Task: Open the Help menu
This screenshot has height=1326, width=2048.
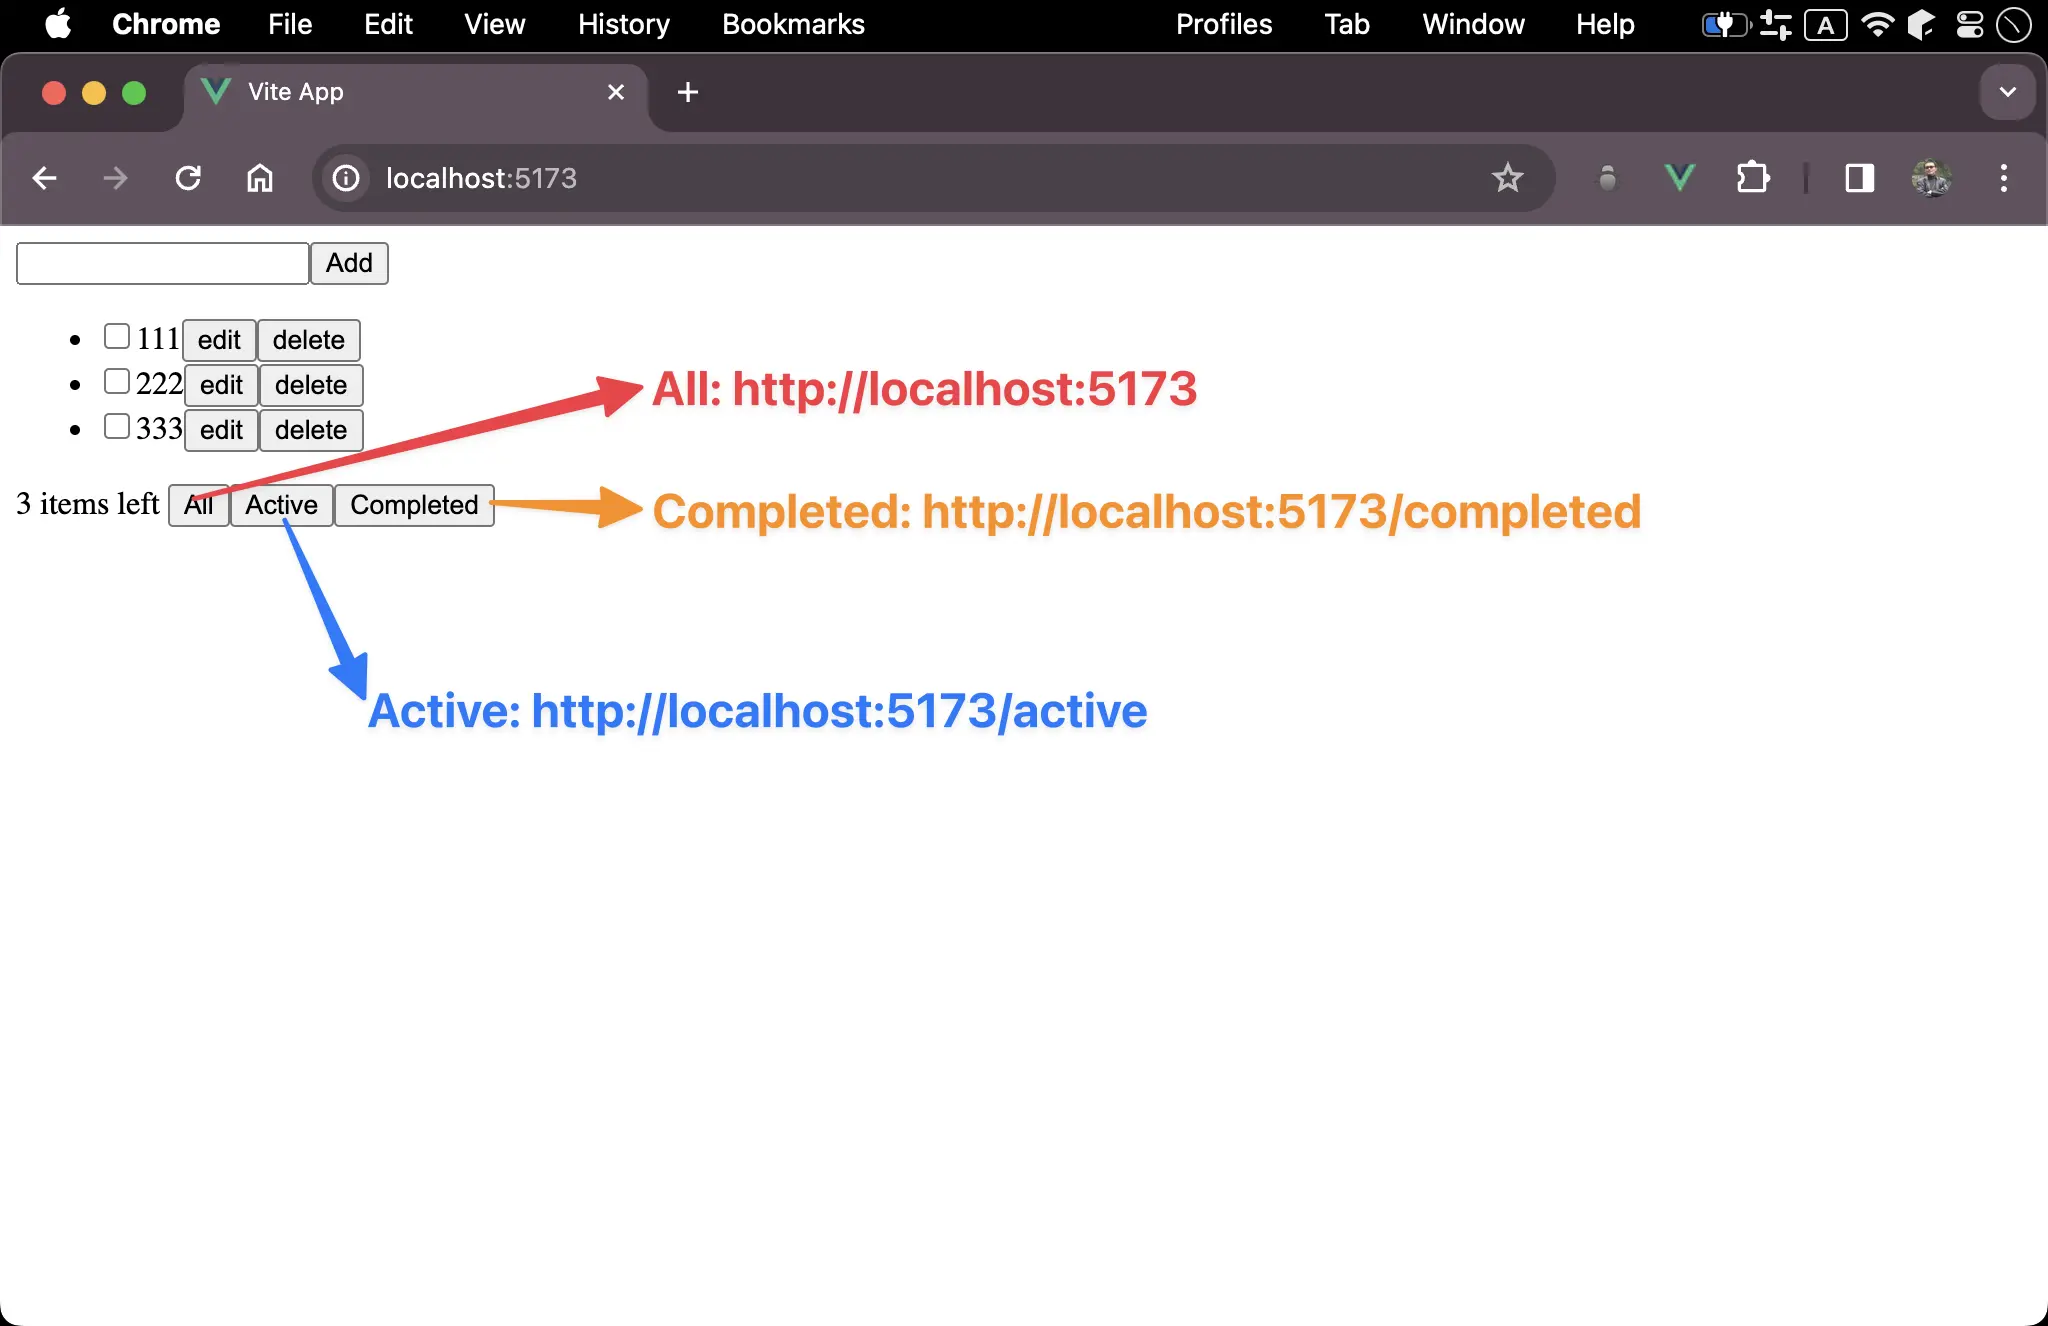Action: (x=1605, y=24)
